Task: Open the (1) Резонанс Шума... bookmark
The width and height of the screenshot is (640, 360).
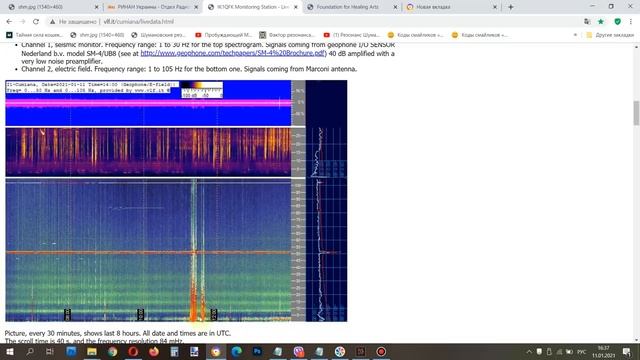Action: pyautogui.click(x=352, y=35)
